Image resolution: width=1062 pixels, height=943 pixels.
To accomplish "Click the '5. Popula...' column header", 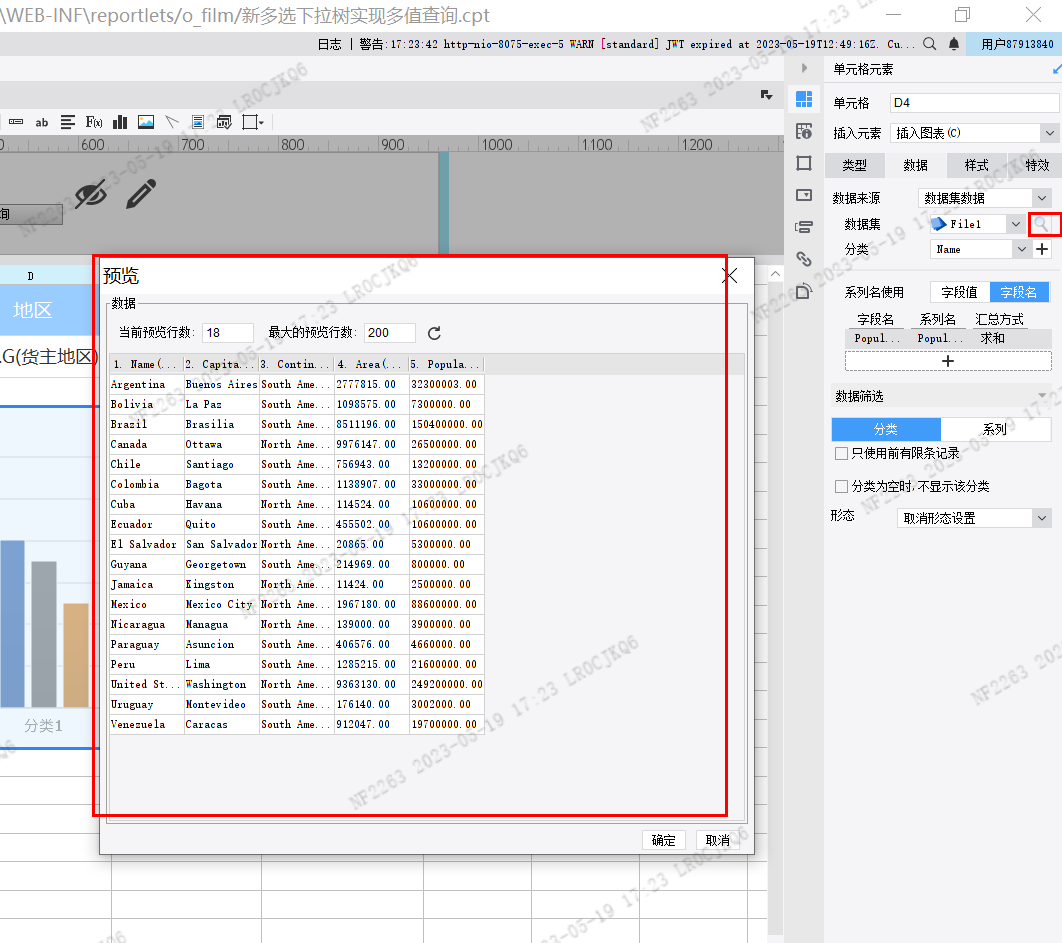I will 446,364.
